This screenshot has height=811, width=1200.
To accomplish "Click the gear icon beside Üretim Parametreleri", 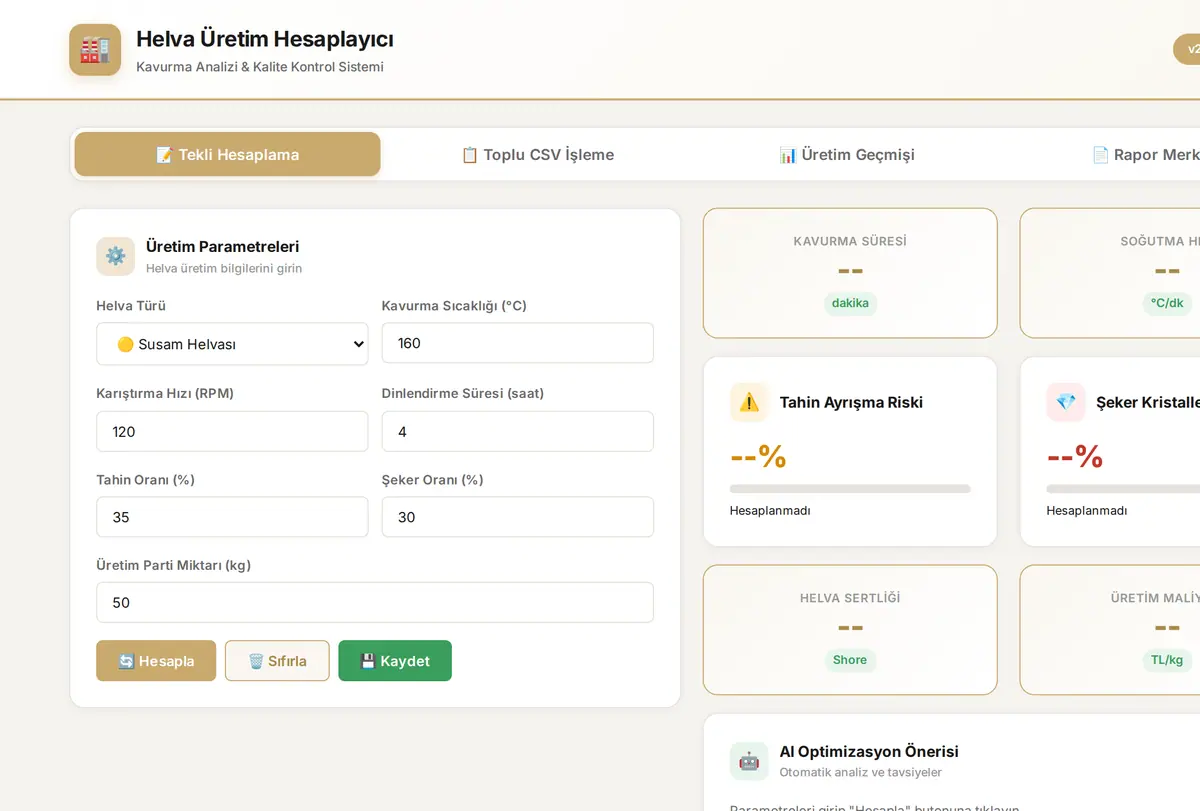I will (x=115, y=256).
